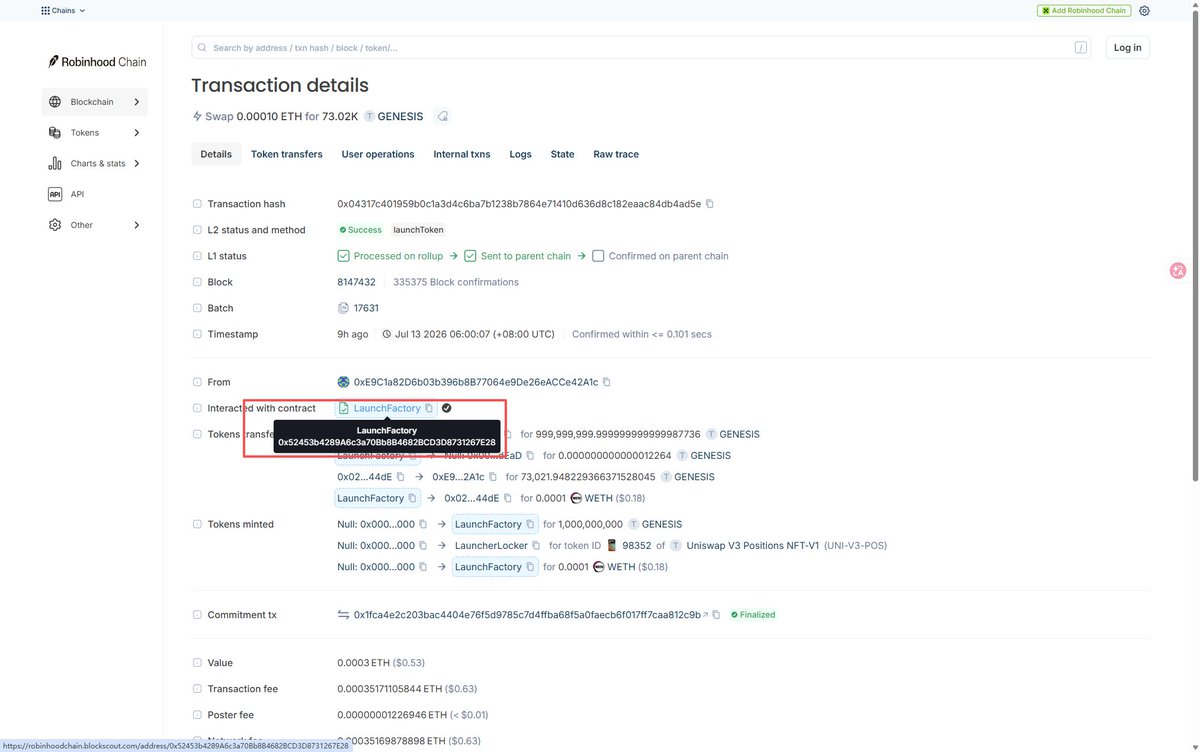Open token ID 98352 link
1200x752 pixels.
pos(636,546)
